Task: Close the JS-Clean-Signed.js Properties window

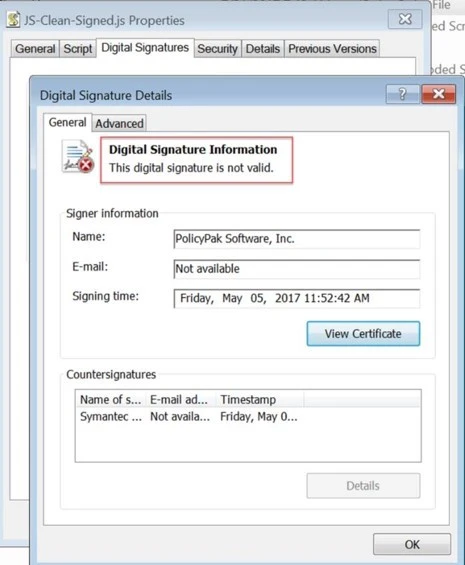Action: tap(405, 19)
